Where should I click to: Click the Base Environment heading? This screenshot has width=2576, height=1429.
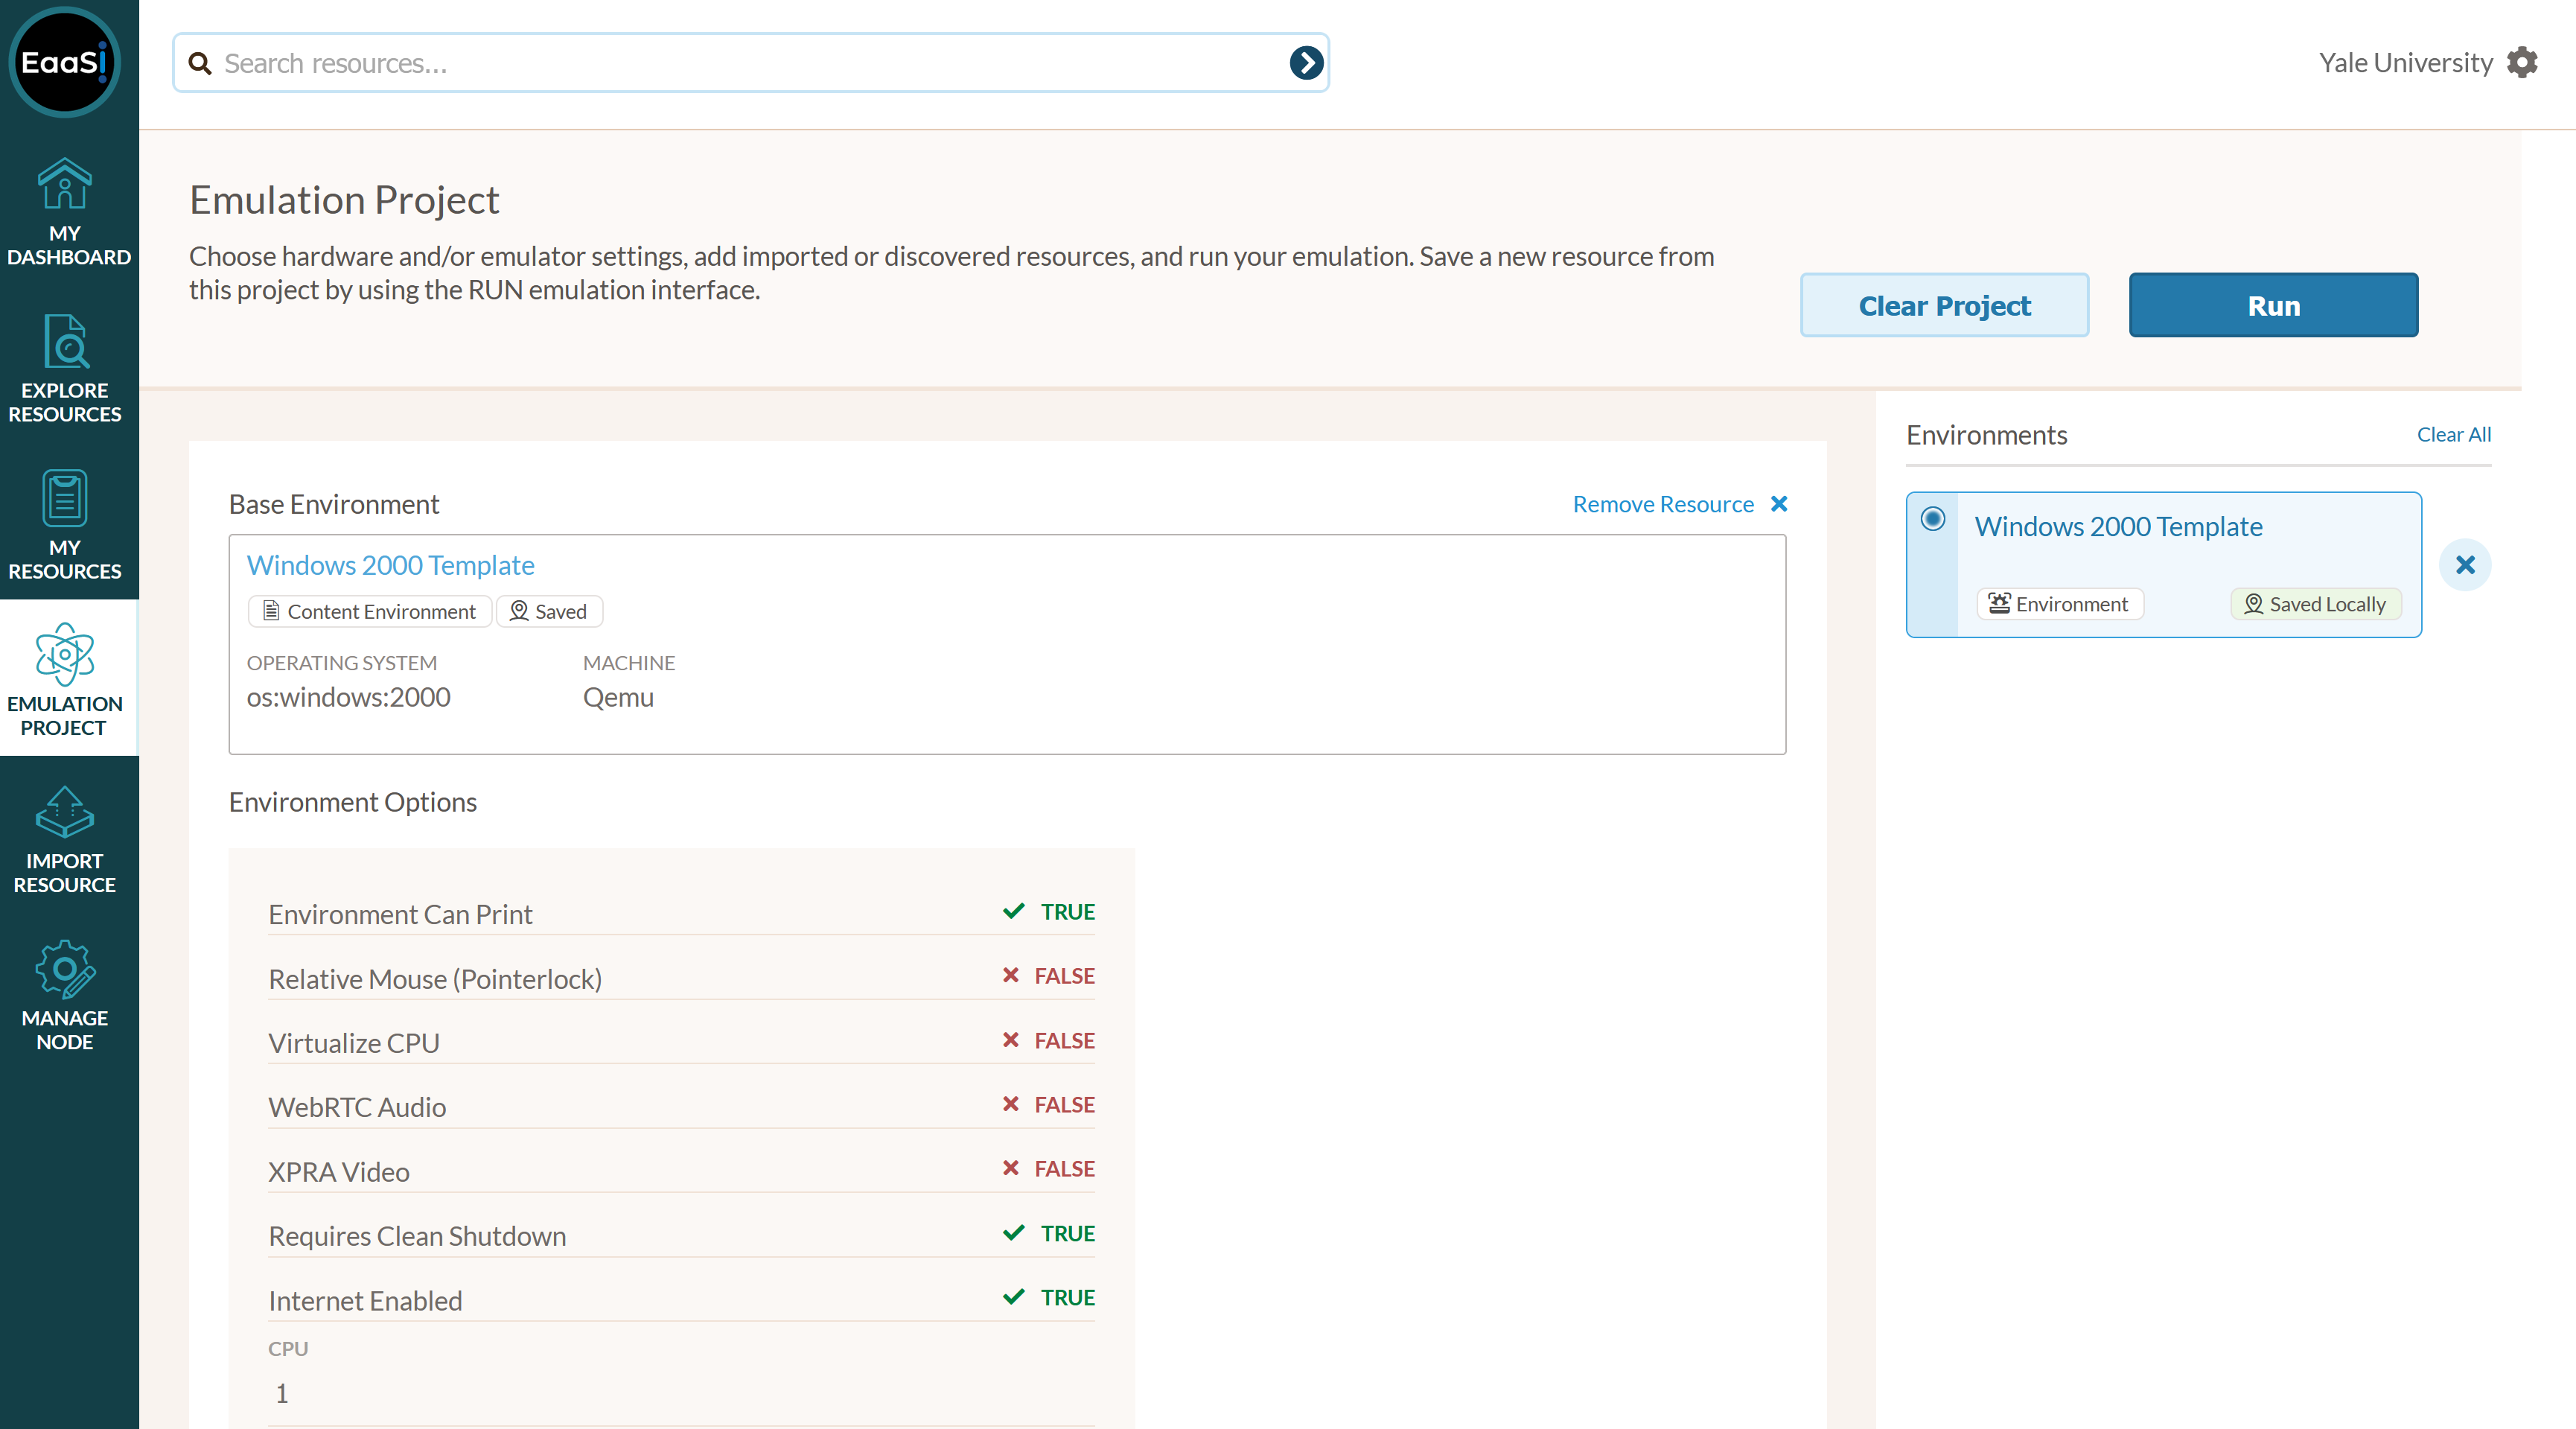(x=334, y=504)
